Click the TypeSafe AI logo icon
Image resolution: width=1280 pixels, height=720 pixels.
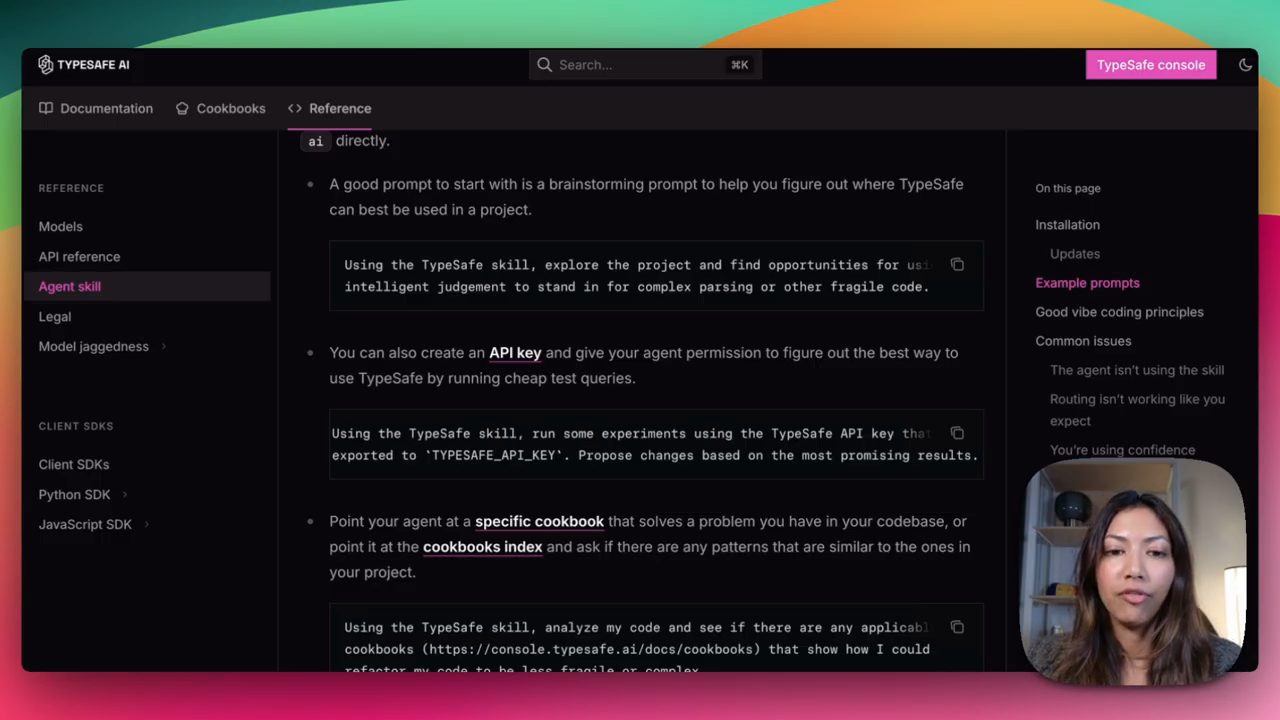pos(45,65)
